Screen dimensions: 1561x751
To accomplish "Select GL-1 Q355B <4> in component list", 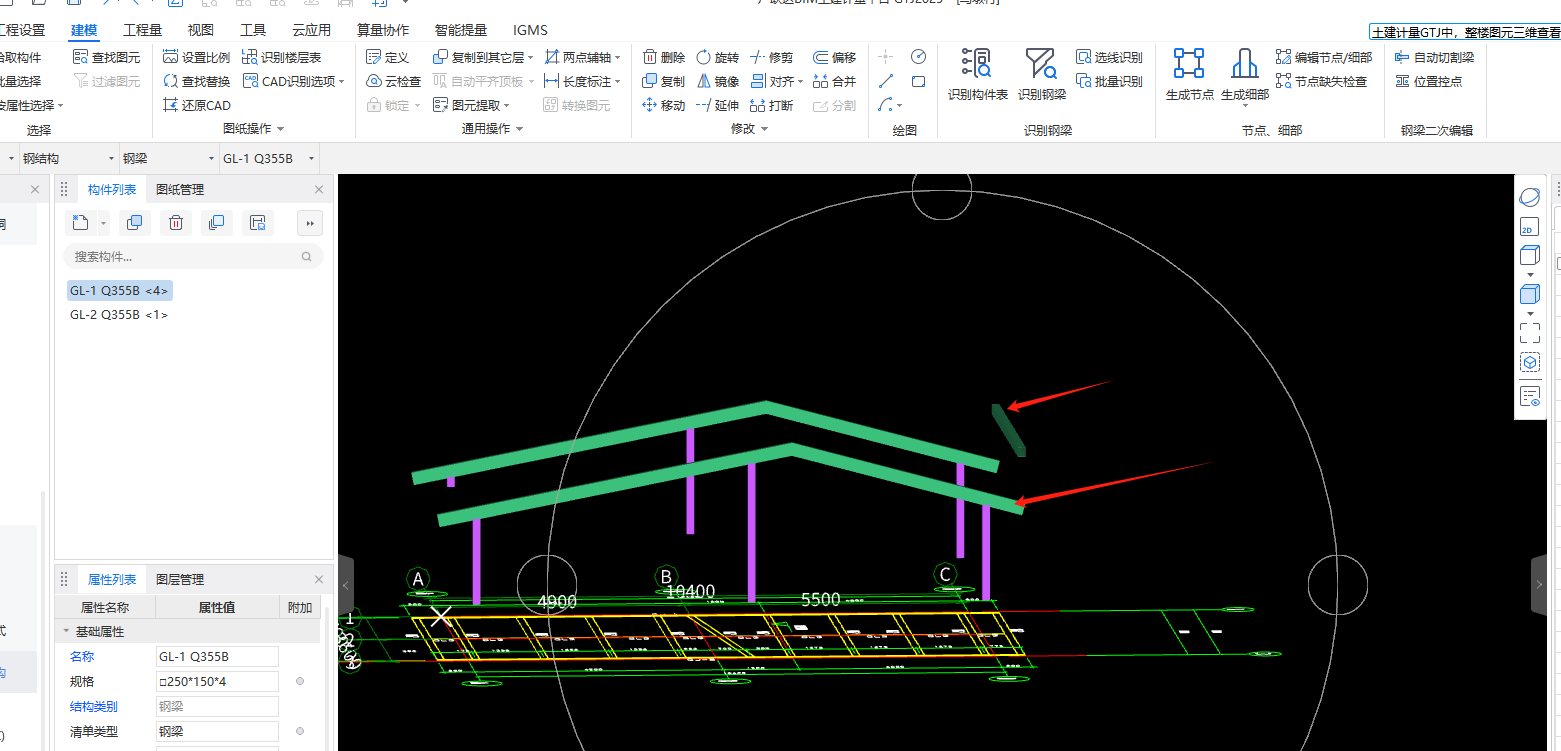I will point(120,290).
